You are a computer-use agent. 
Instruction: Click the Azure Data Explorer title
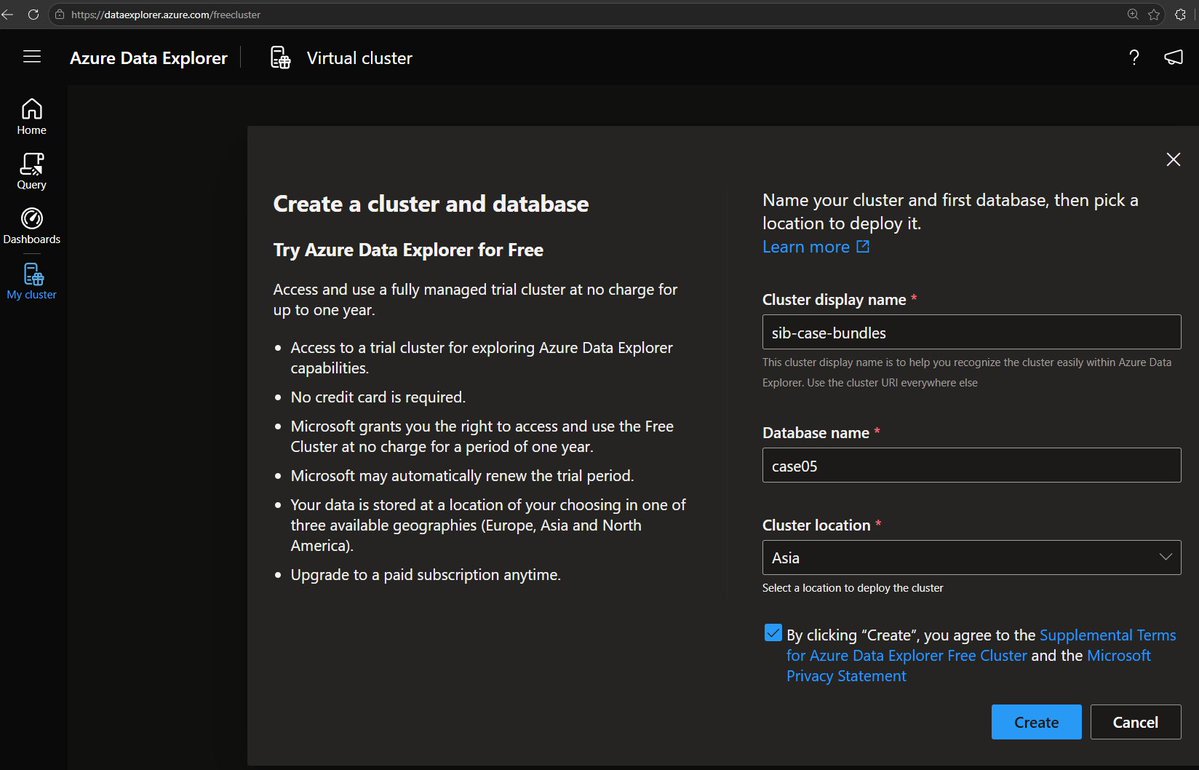coord(148,58)
